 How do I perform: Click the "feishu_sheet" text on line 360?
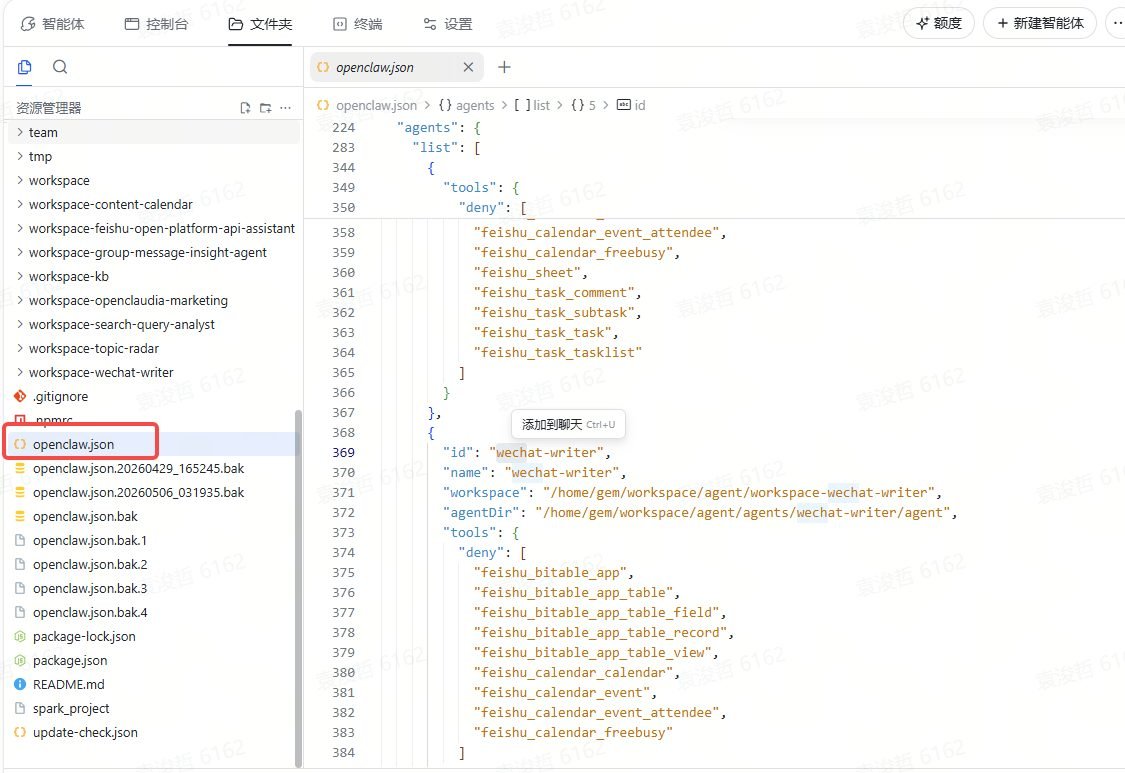tap(527, 272)
